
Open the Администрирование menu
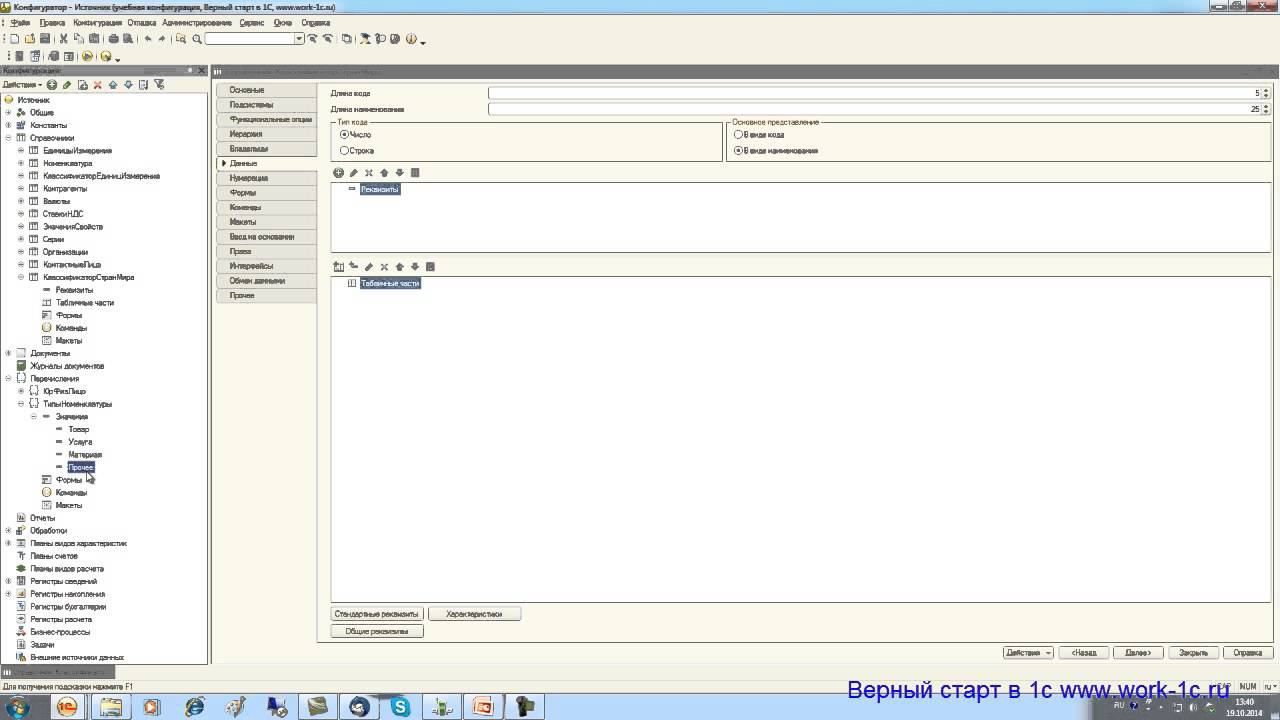point(196,22)
